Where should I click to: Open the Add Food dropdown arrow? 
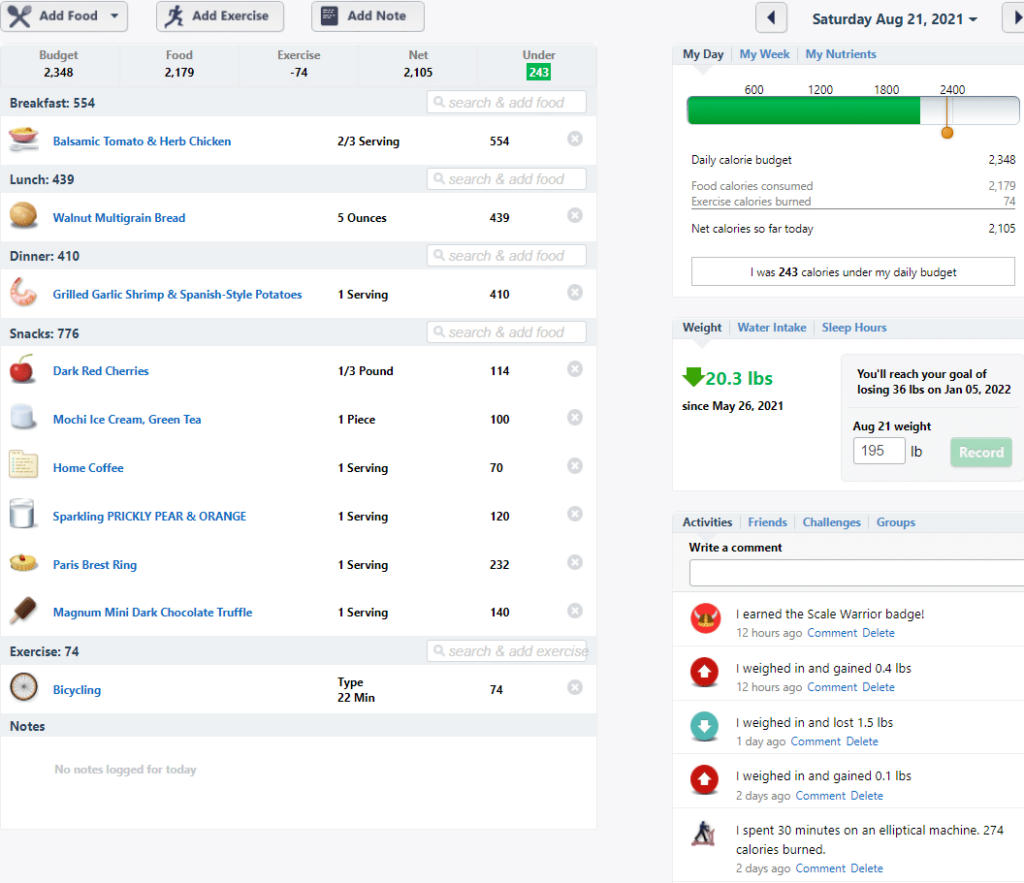point(114,16)
